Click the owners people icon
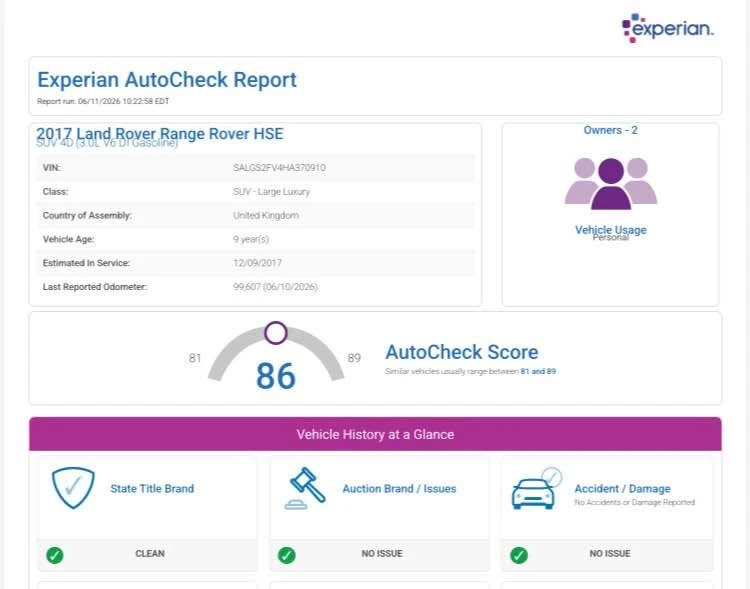 (x=611, y=184)
